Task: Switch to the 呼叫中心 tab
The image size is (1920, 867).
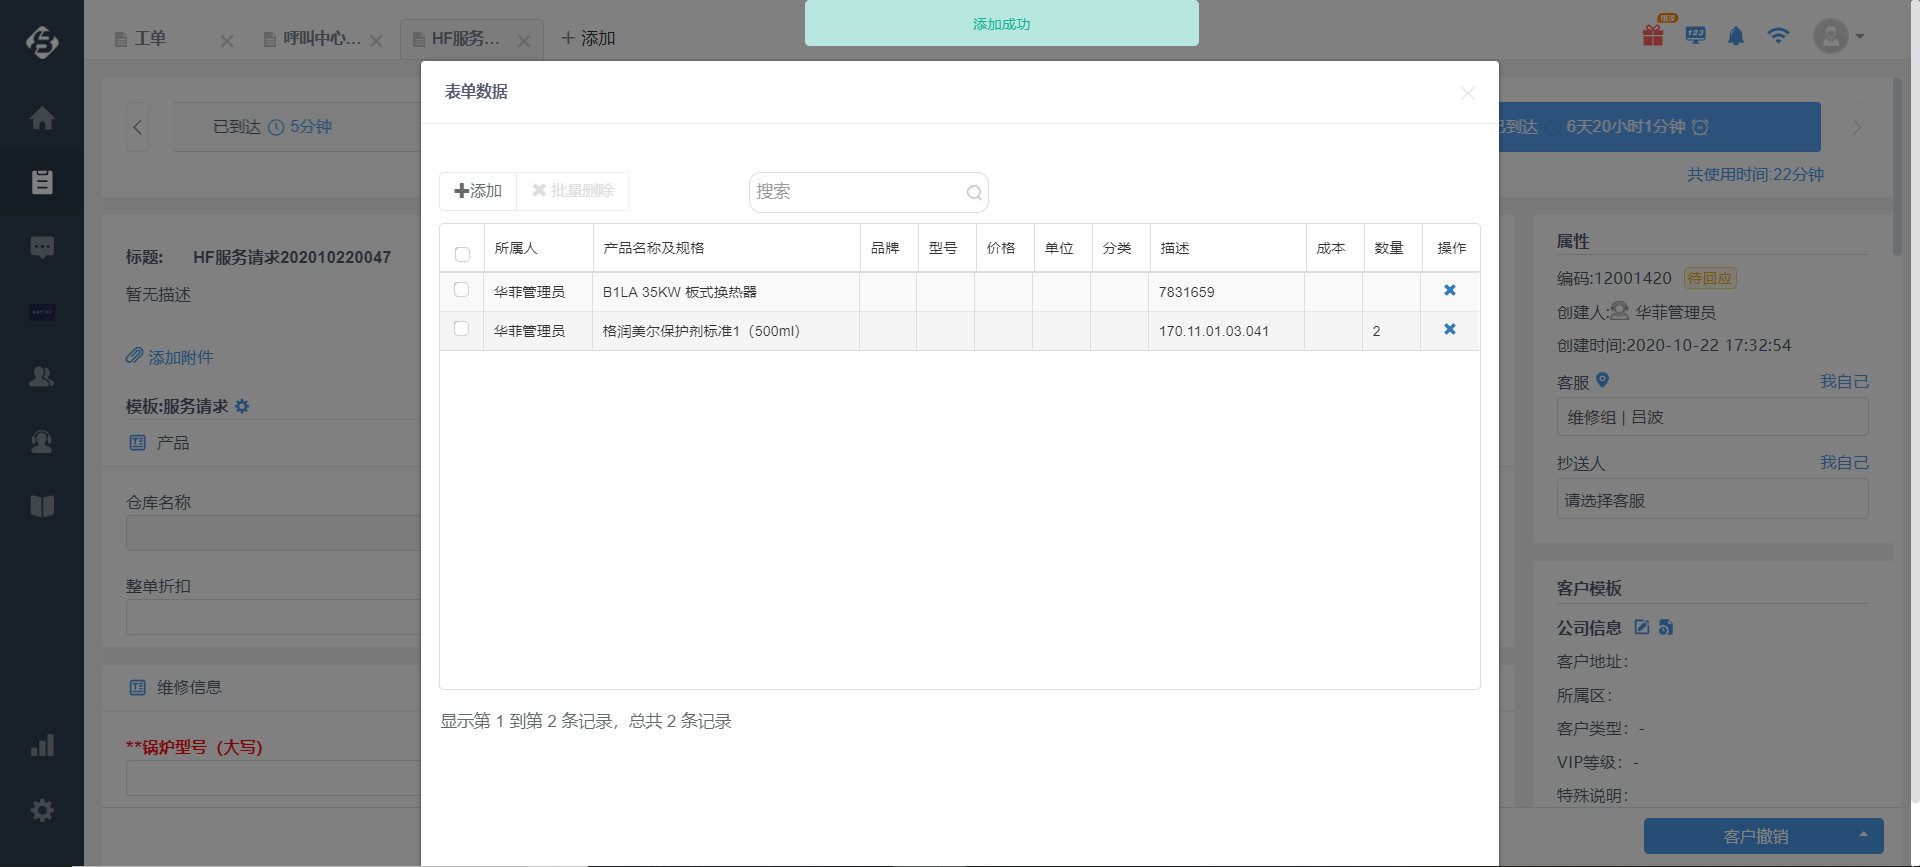Action: pyautogui.click(x=320, y=39)
